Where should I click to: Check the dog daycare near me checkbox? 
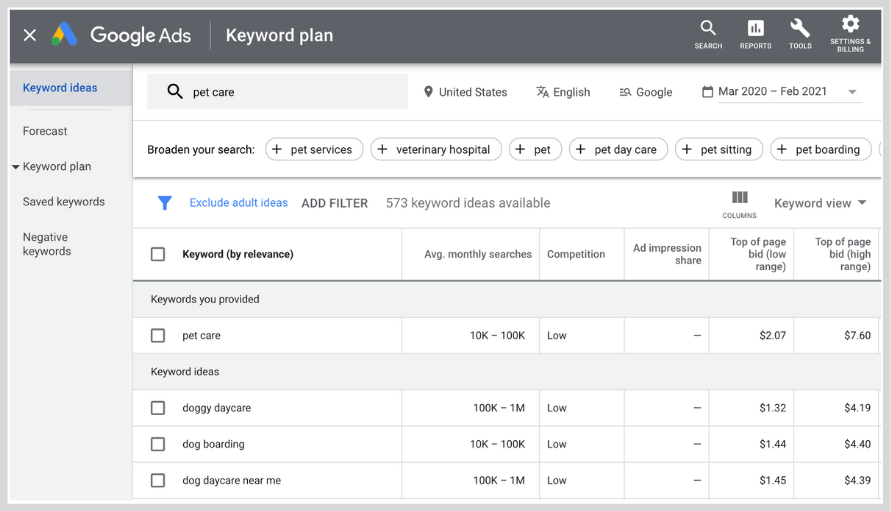[x=158, y=480]
